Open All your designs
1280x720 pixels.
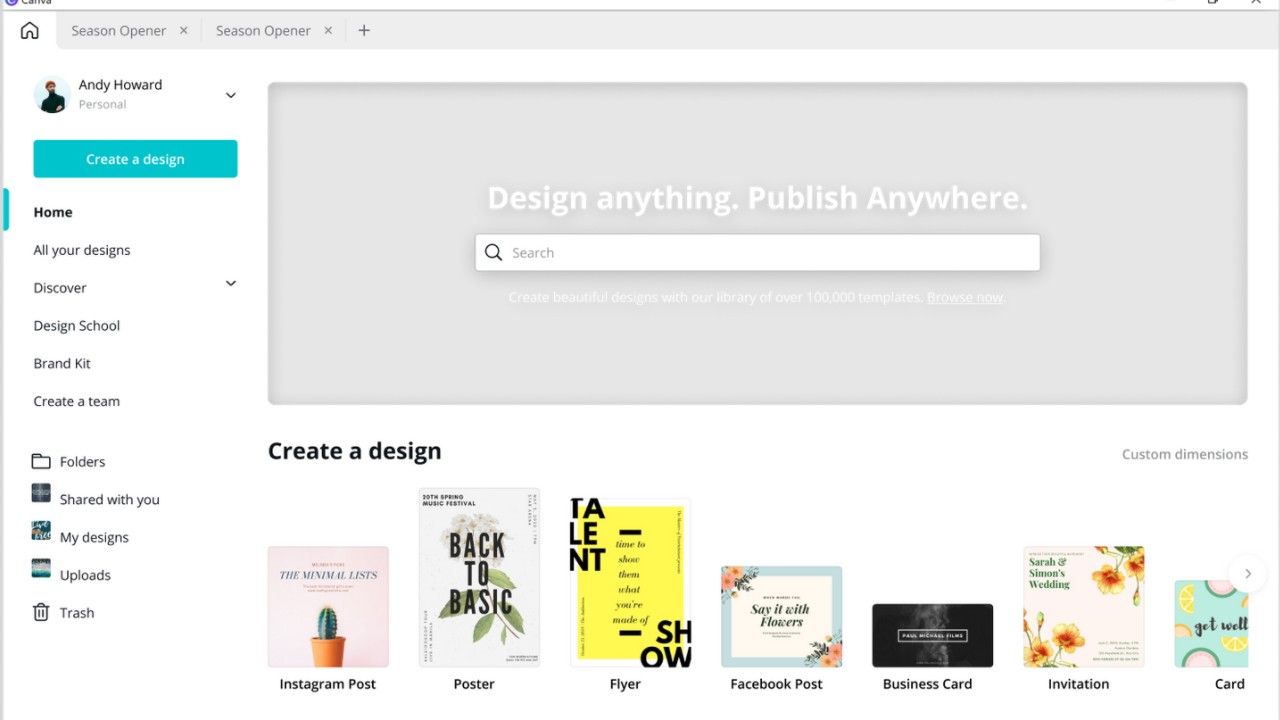click(x=82, y=250)
